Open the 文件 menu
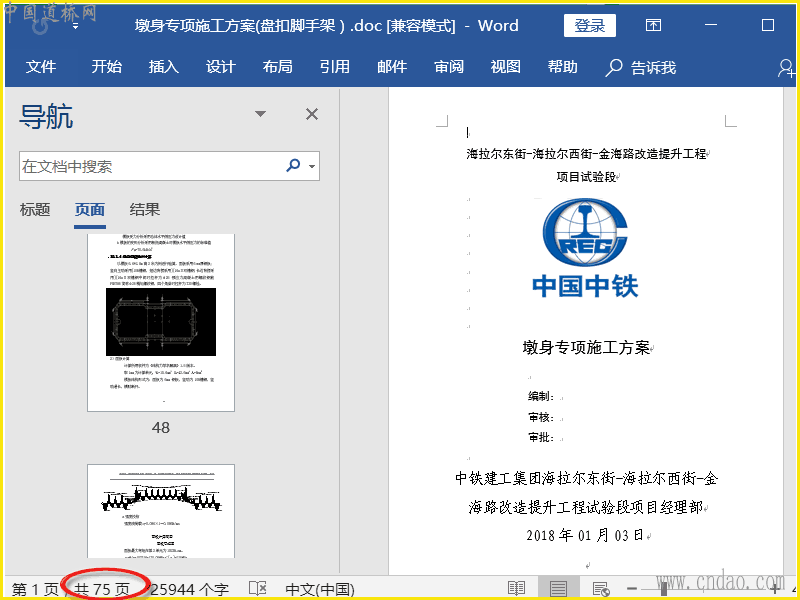 pos(41,67)
